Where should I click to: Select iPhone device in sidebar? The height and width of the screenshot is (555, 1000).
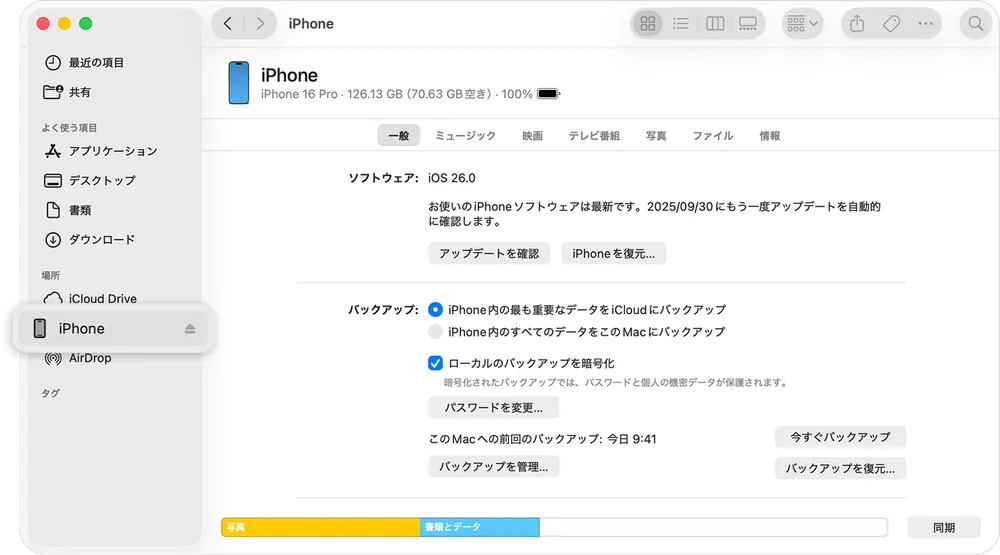113,329
